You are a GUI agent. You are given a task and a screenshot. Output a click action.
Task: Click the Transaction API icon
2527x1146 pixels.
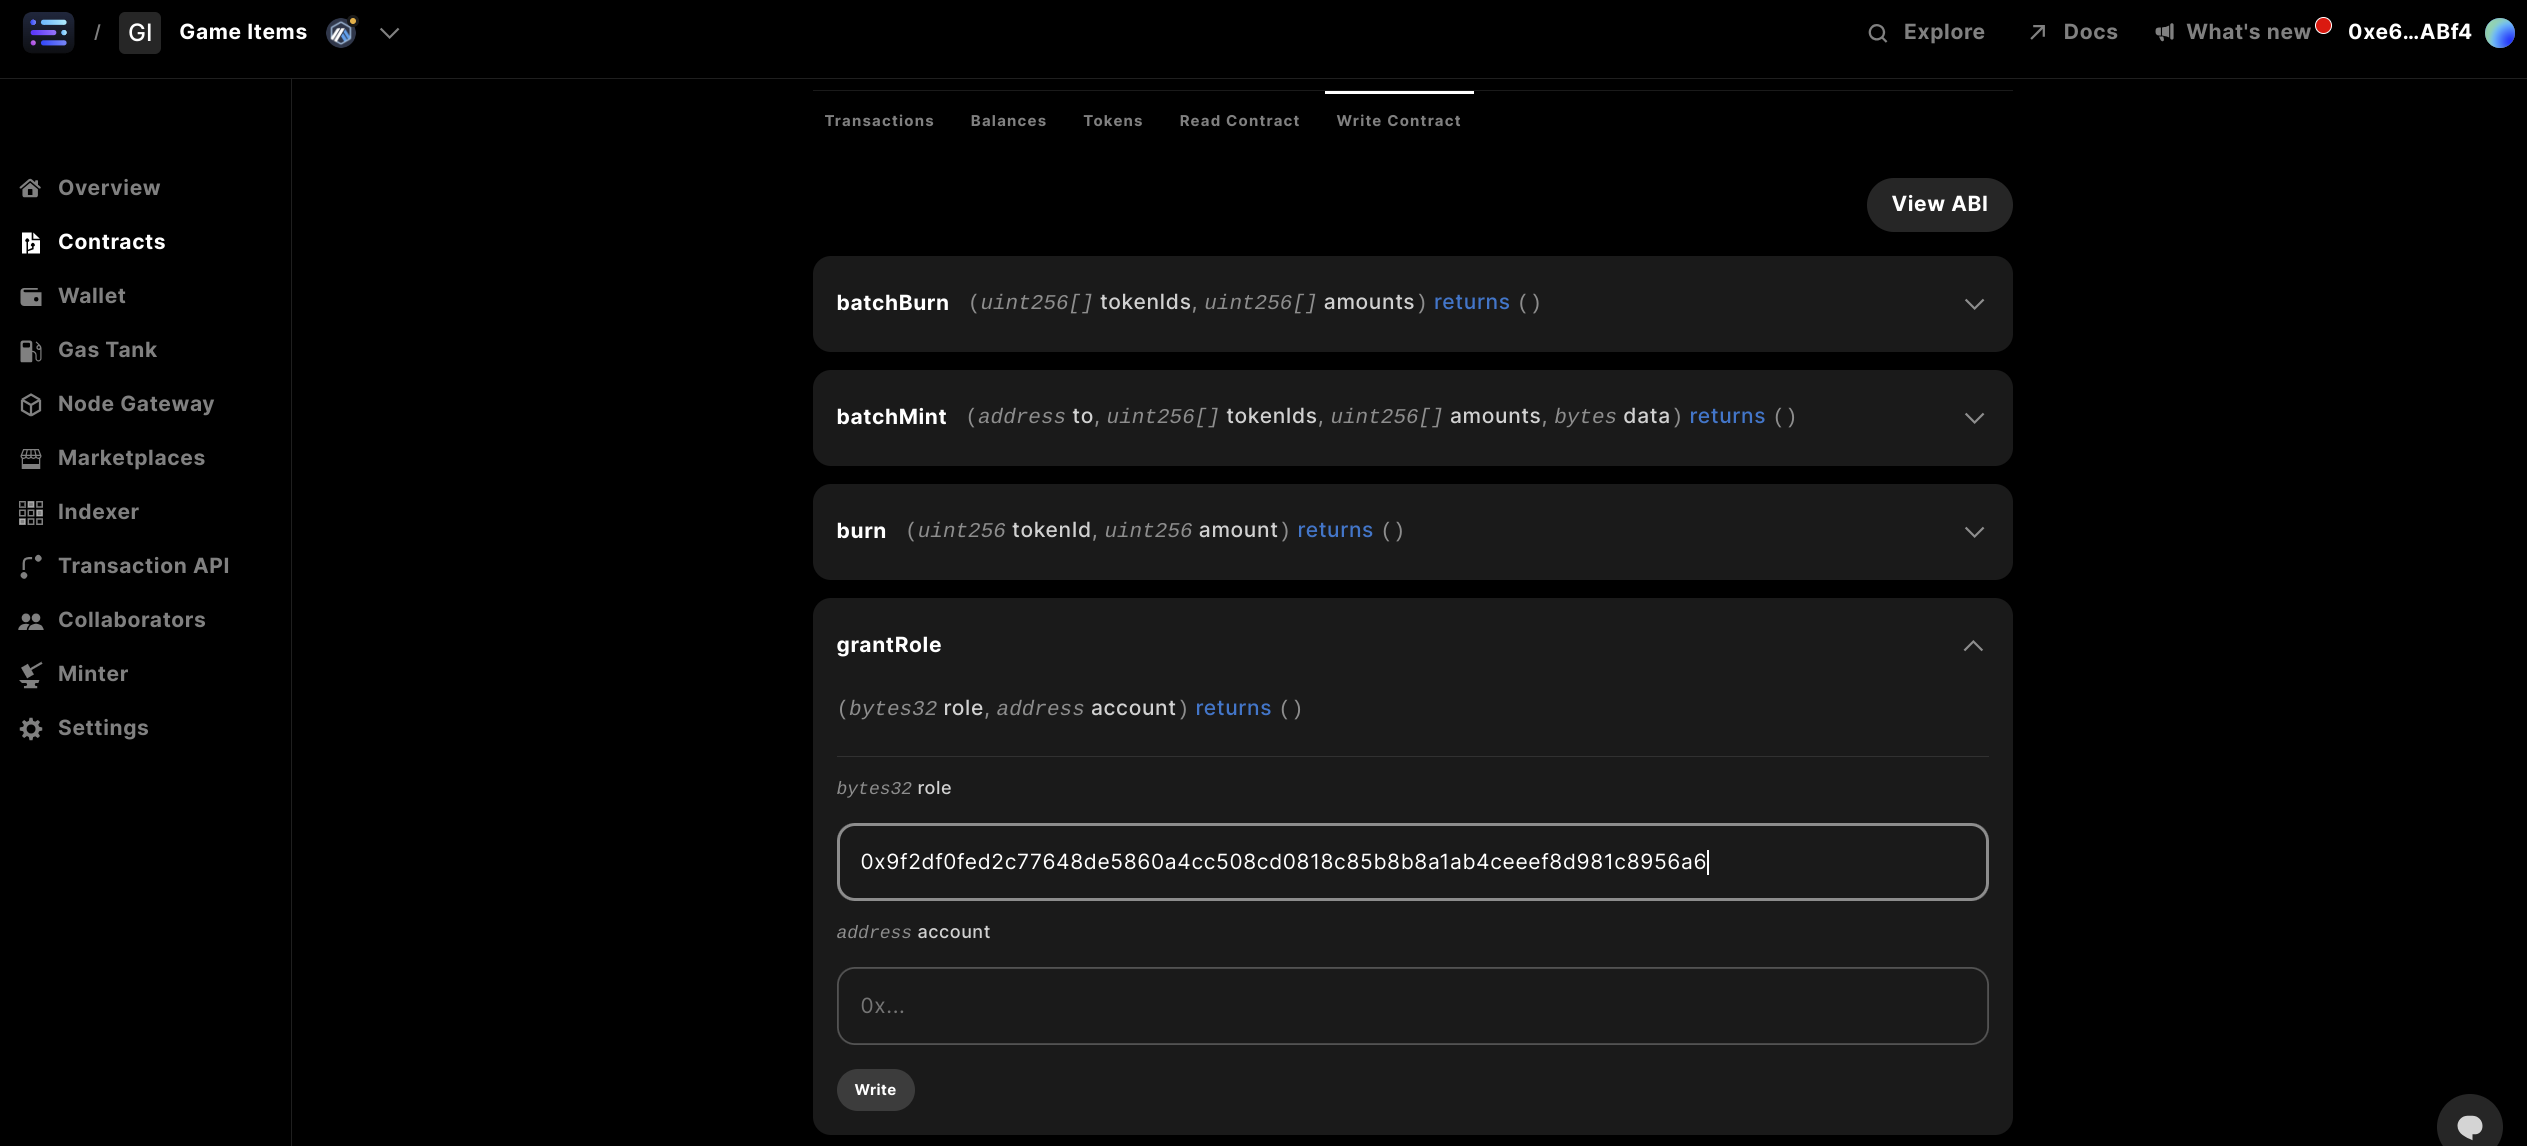pos(31,566)
